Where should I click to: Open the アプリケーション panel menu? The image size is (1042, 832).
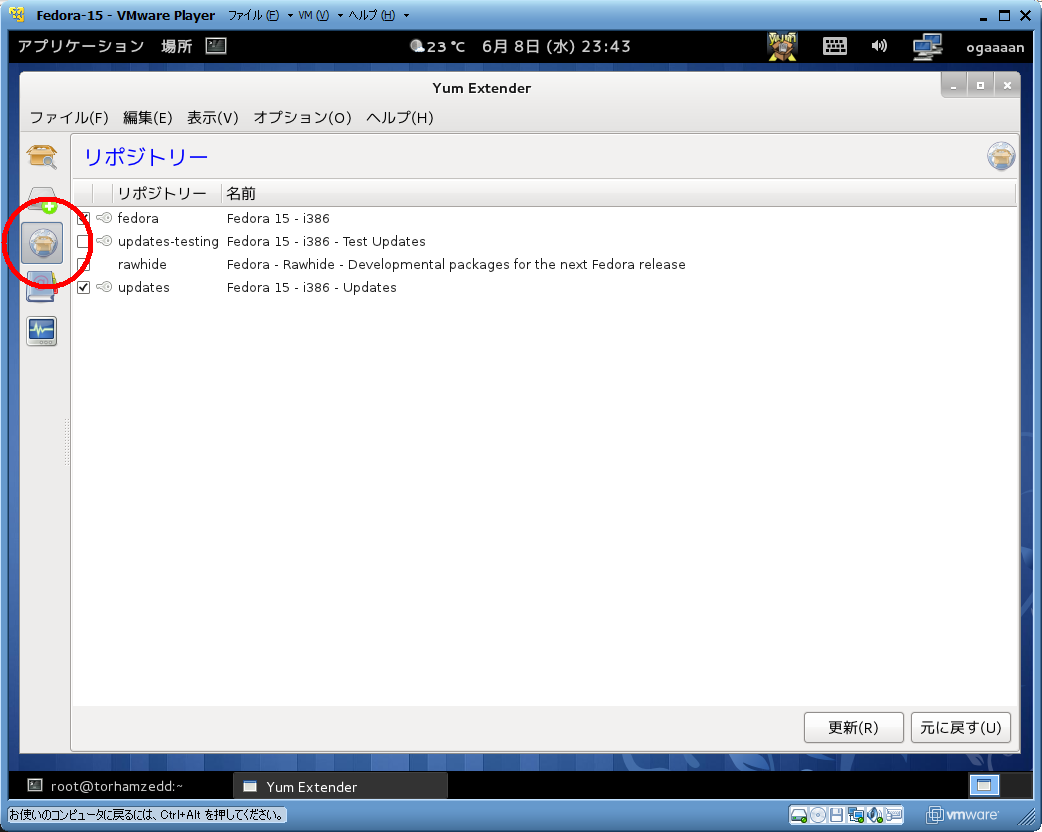click(x=81, y=46)
